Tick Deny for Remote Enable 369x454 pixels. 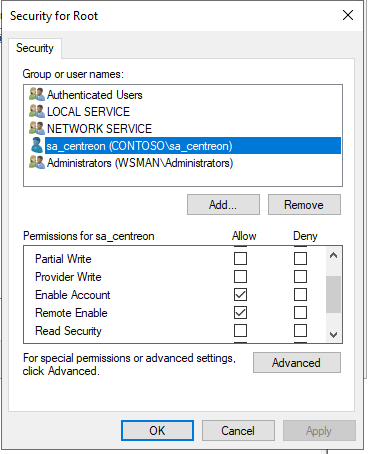[x=300, y=313]
